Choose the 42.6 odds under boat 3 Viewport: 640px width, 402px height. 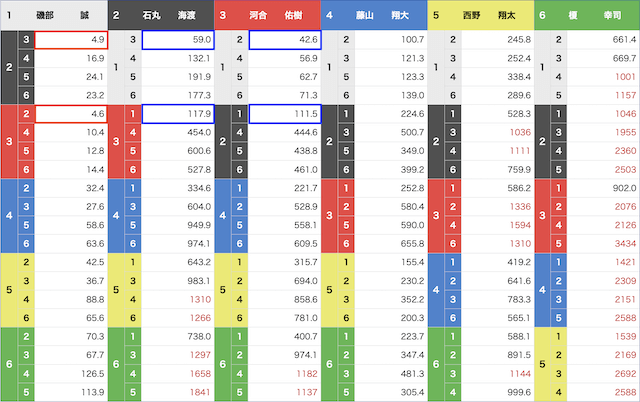284,40
